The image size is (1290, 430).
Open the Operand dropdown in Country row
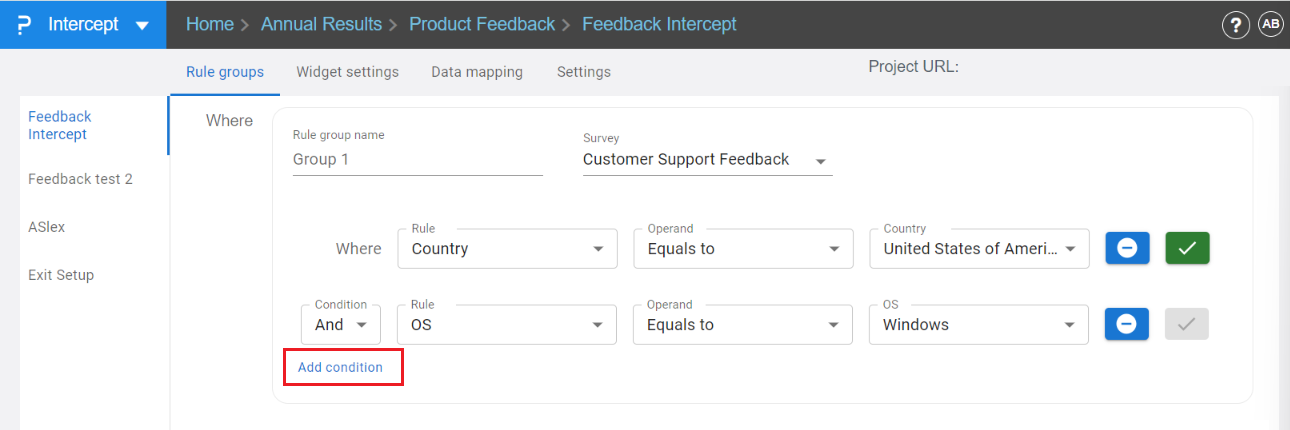743,248
